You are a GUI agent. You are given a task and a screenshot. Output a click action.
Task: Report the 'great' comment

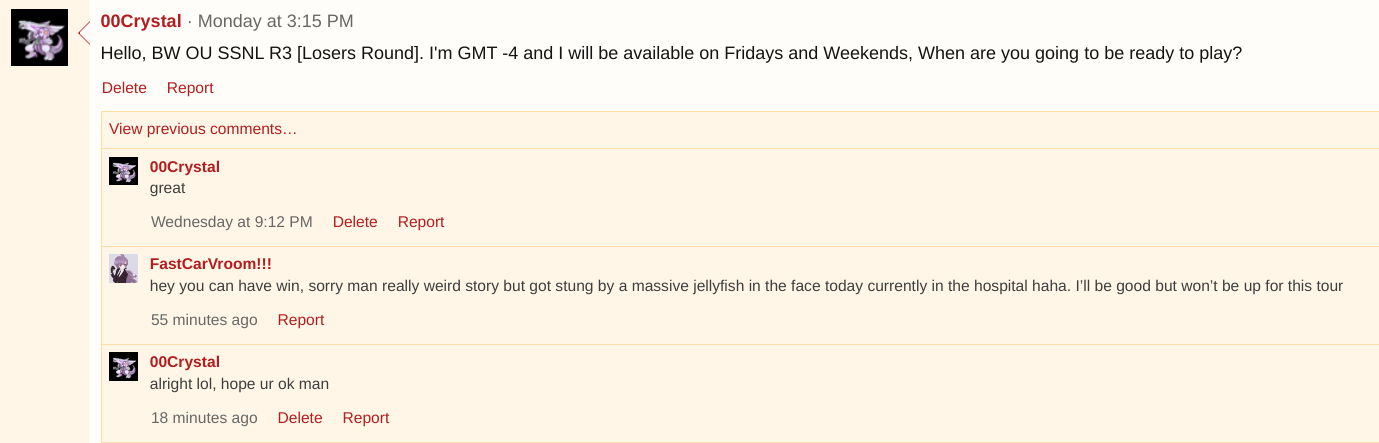tap(421, 222)
